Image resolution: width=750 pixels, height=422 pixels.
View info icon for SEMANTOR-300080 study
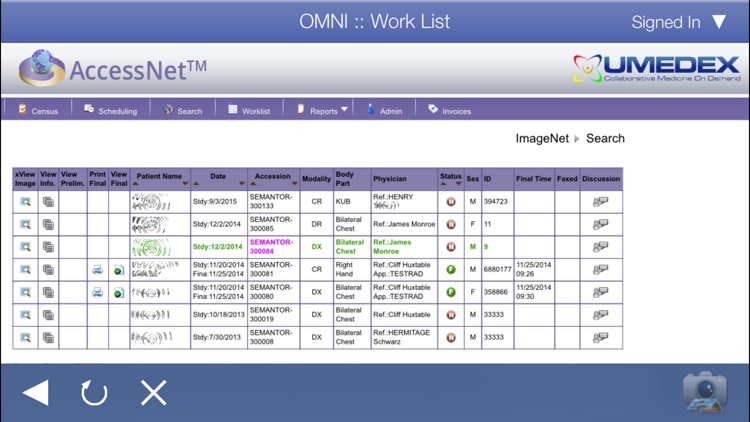(48, 292)
